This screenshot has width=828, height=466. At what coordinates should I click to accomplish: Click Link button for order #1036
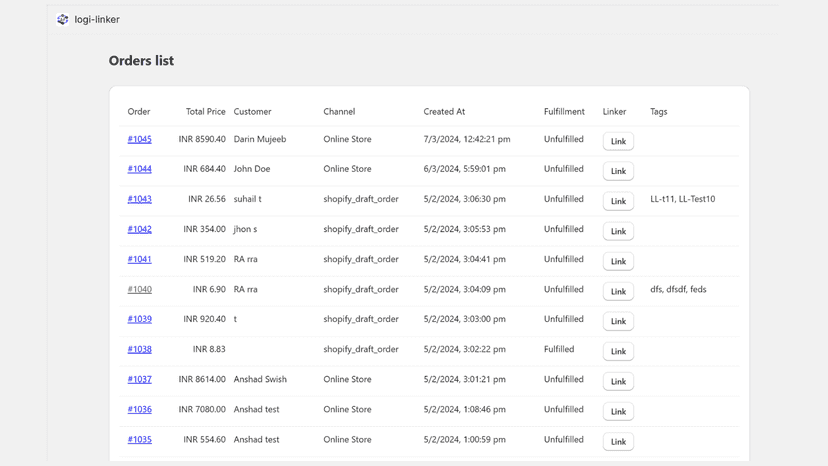pyautogui.click(x=618, y=411)
